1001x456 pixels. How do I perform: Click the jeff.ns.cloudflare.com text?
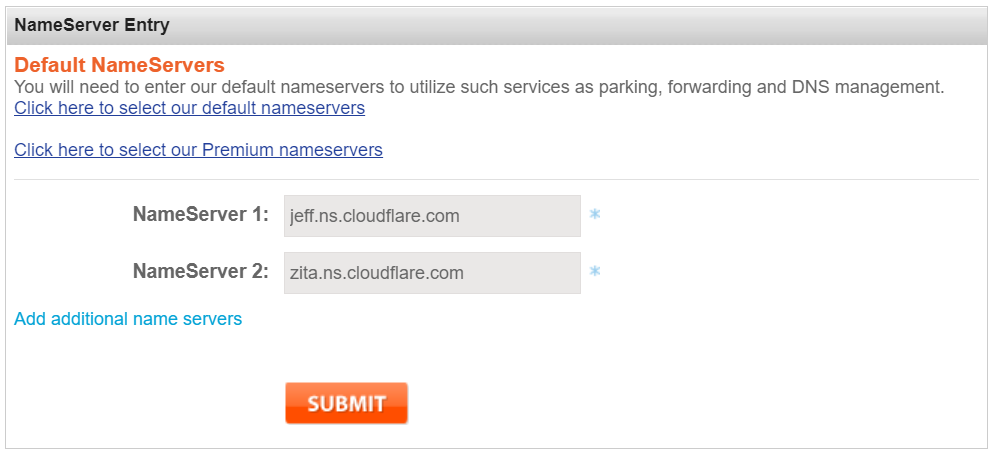tap(374, 216)
